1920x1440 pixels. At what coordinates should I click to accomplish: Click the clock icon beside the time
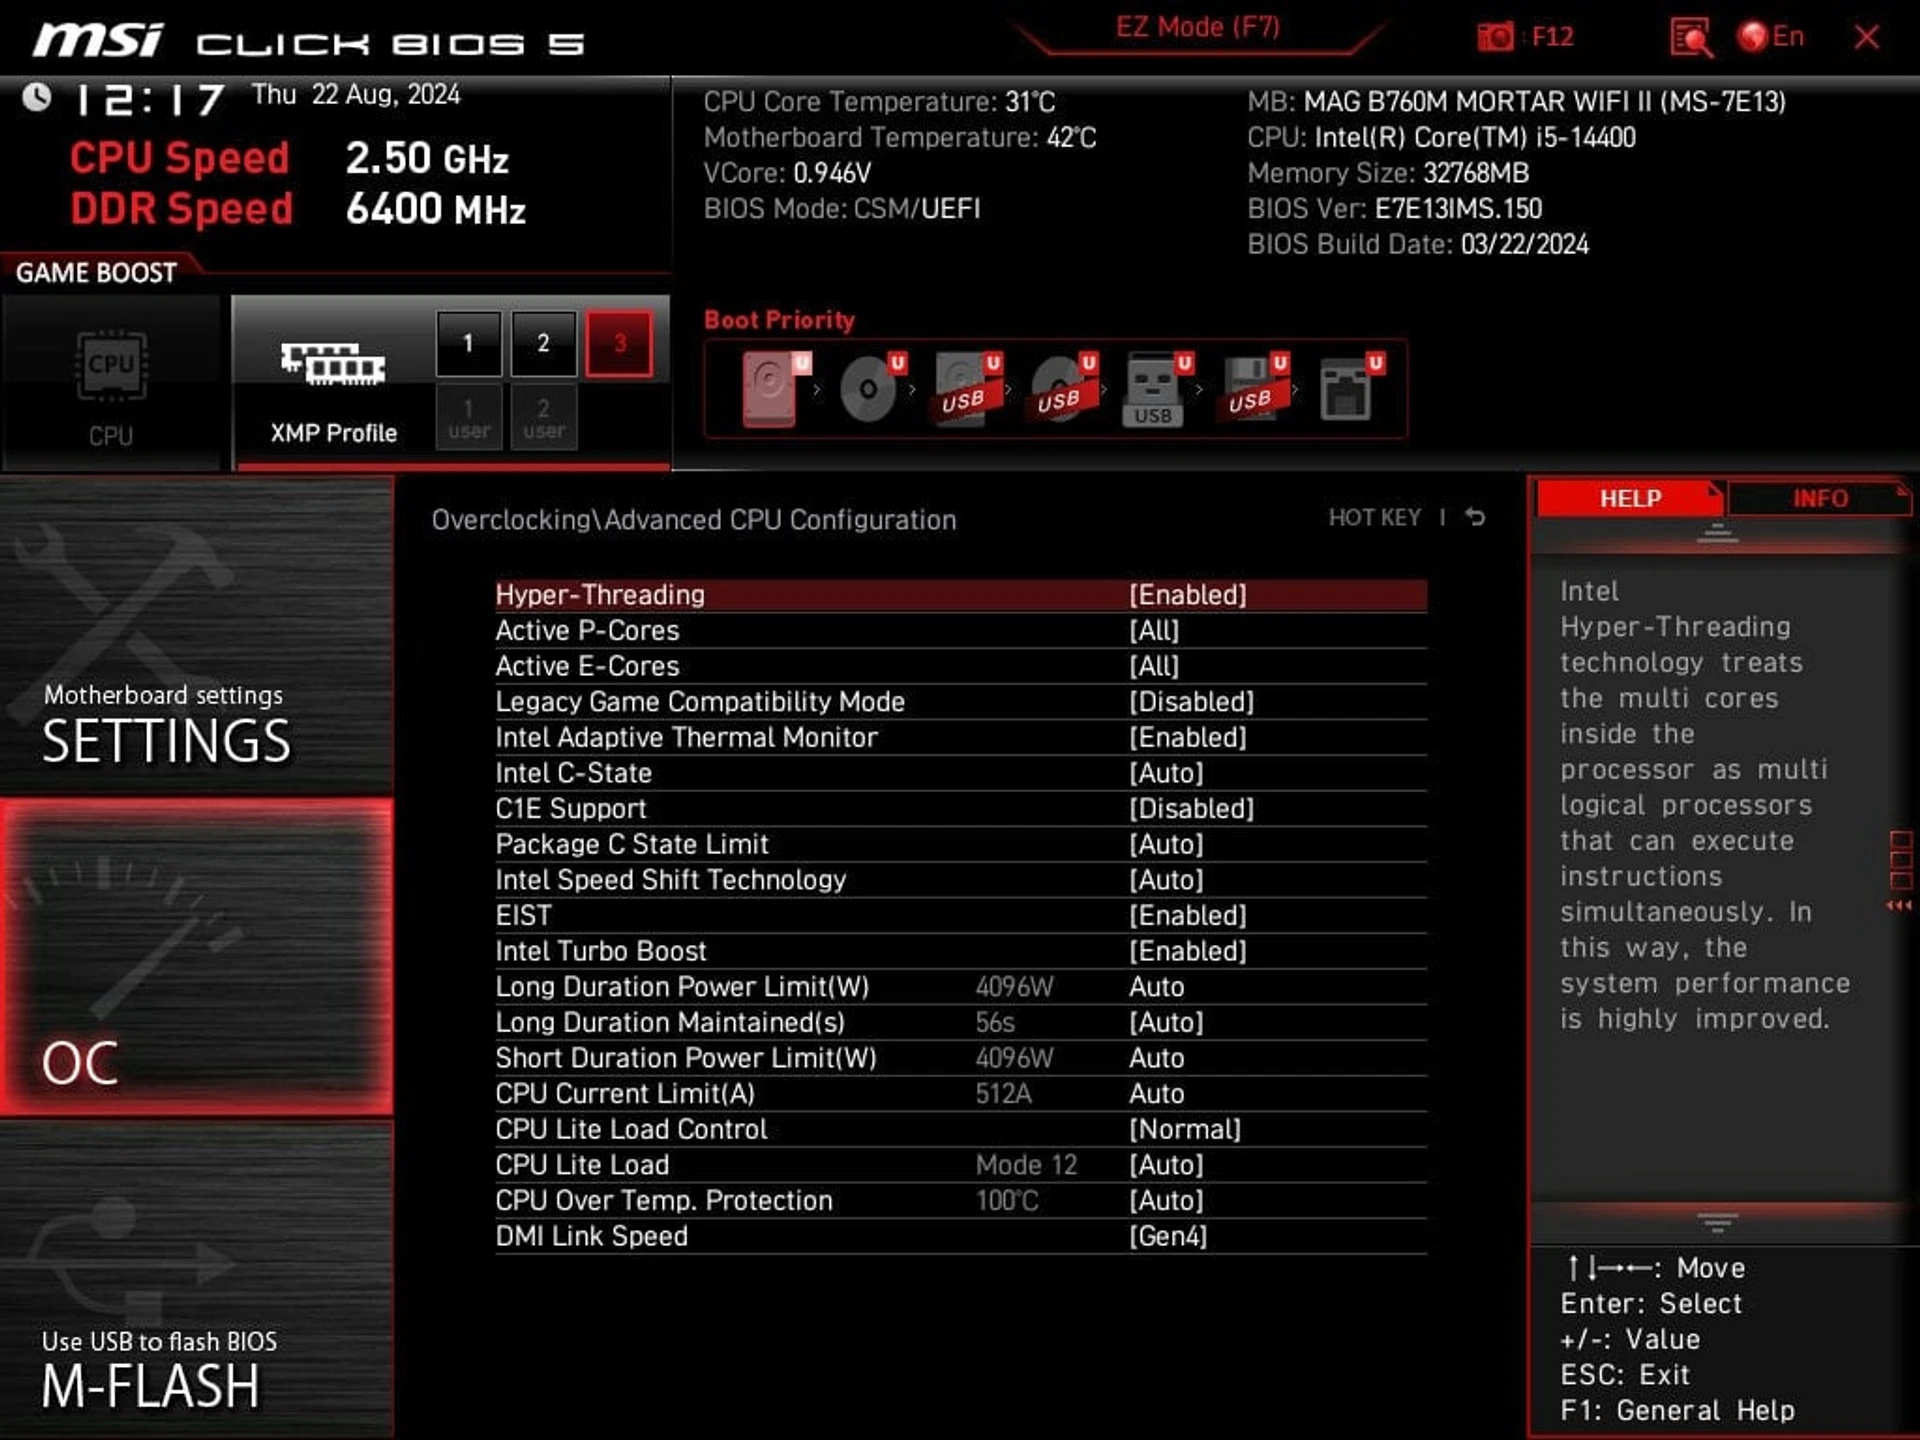pyautogui.click(x=38, y=97)
